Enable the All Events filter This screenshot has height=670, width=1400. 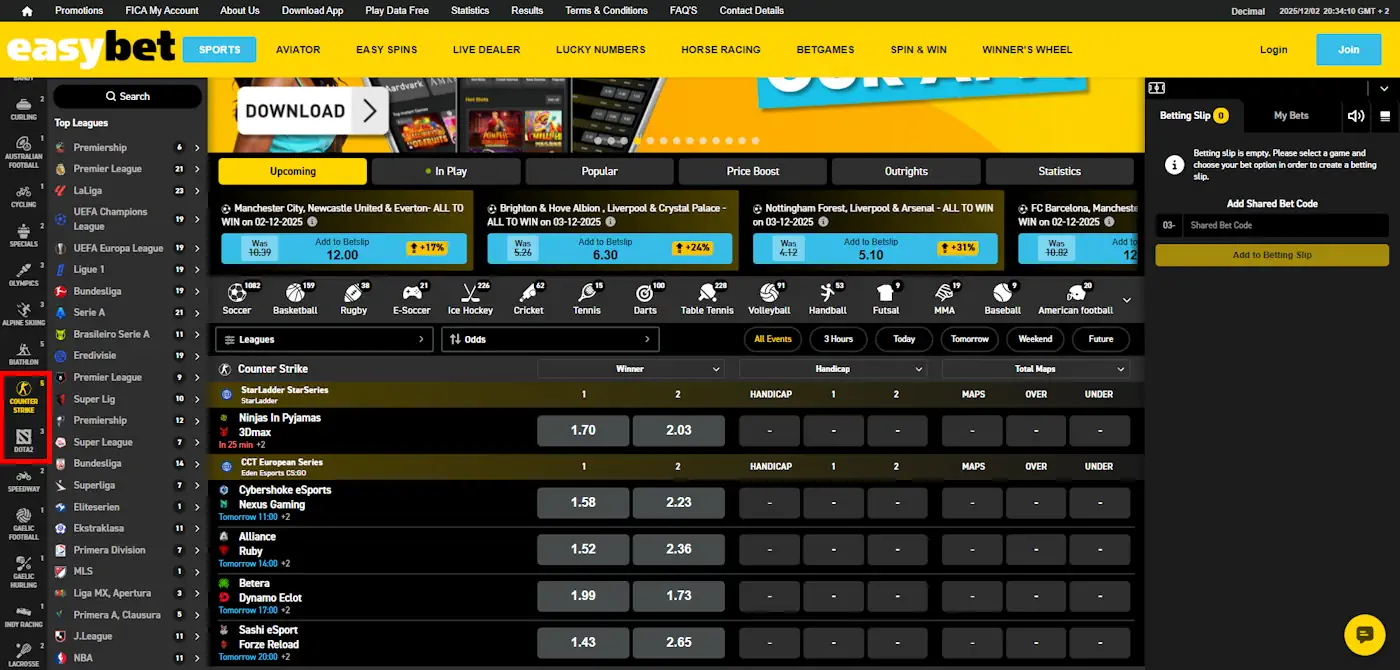[x=772, y=339]
